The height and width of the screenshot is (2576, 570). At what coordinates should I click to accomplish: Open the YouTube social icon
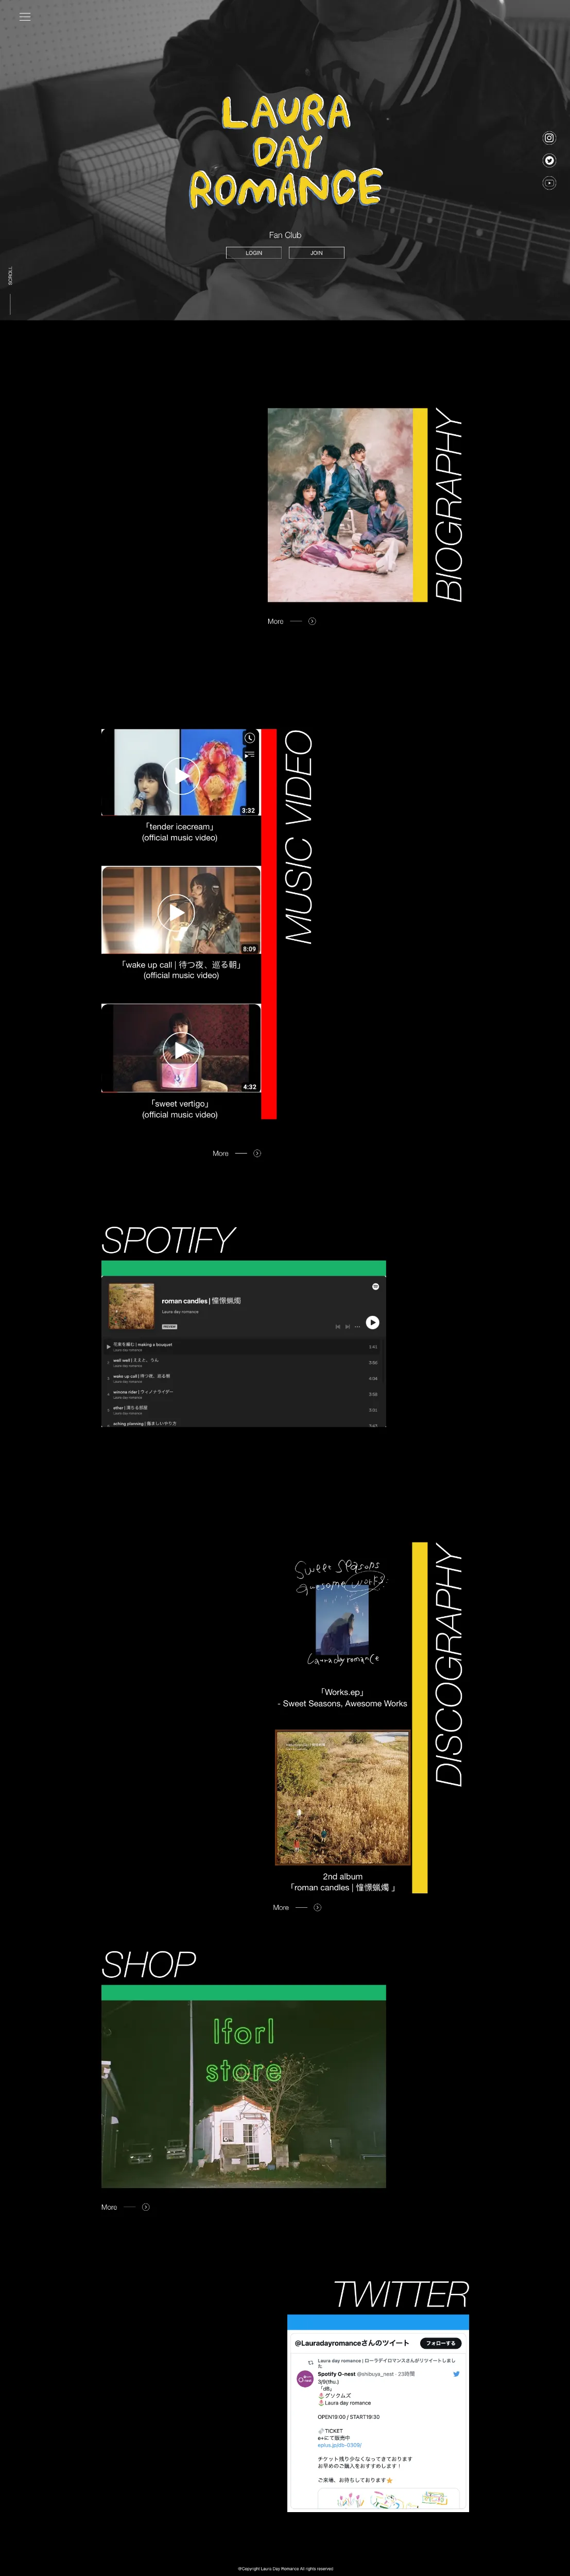(549, 183)
